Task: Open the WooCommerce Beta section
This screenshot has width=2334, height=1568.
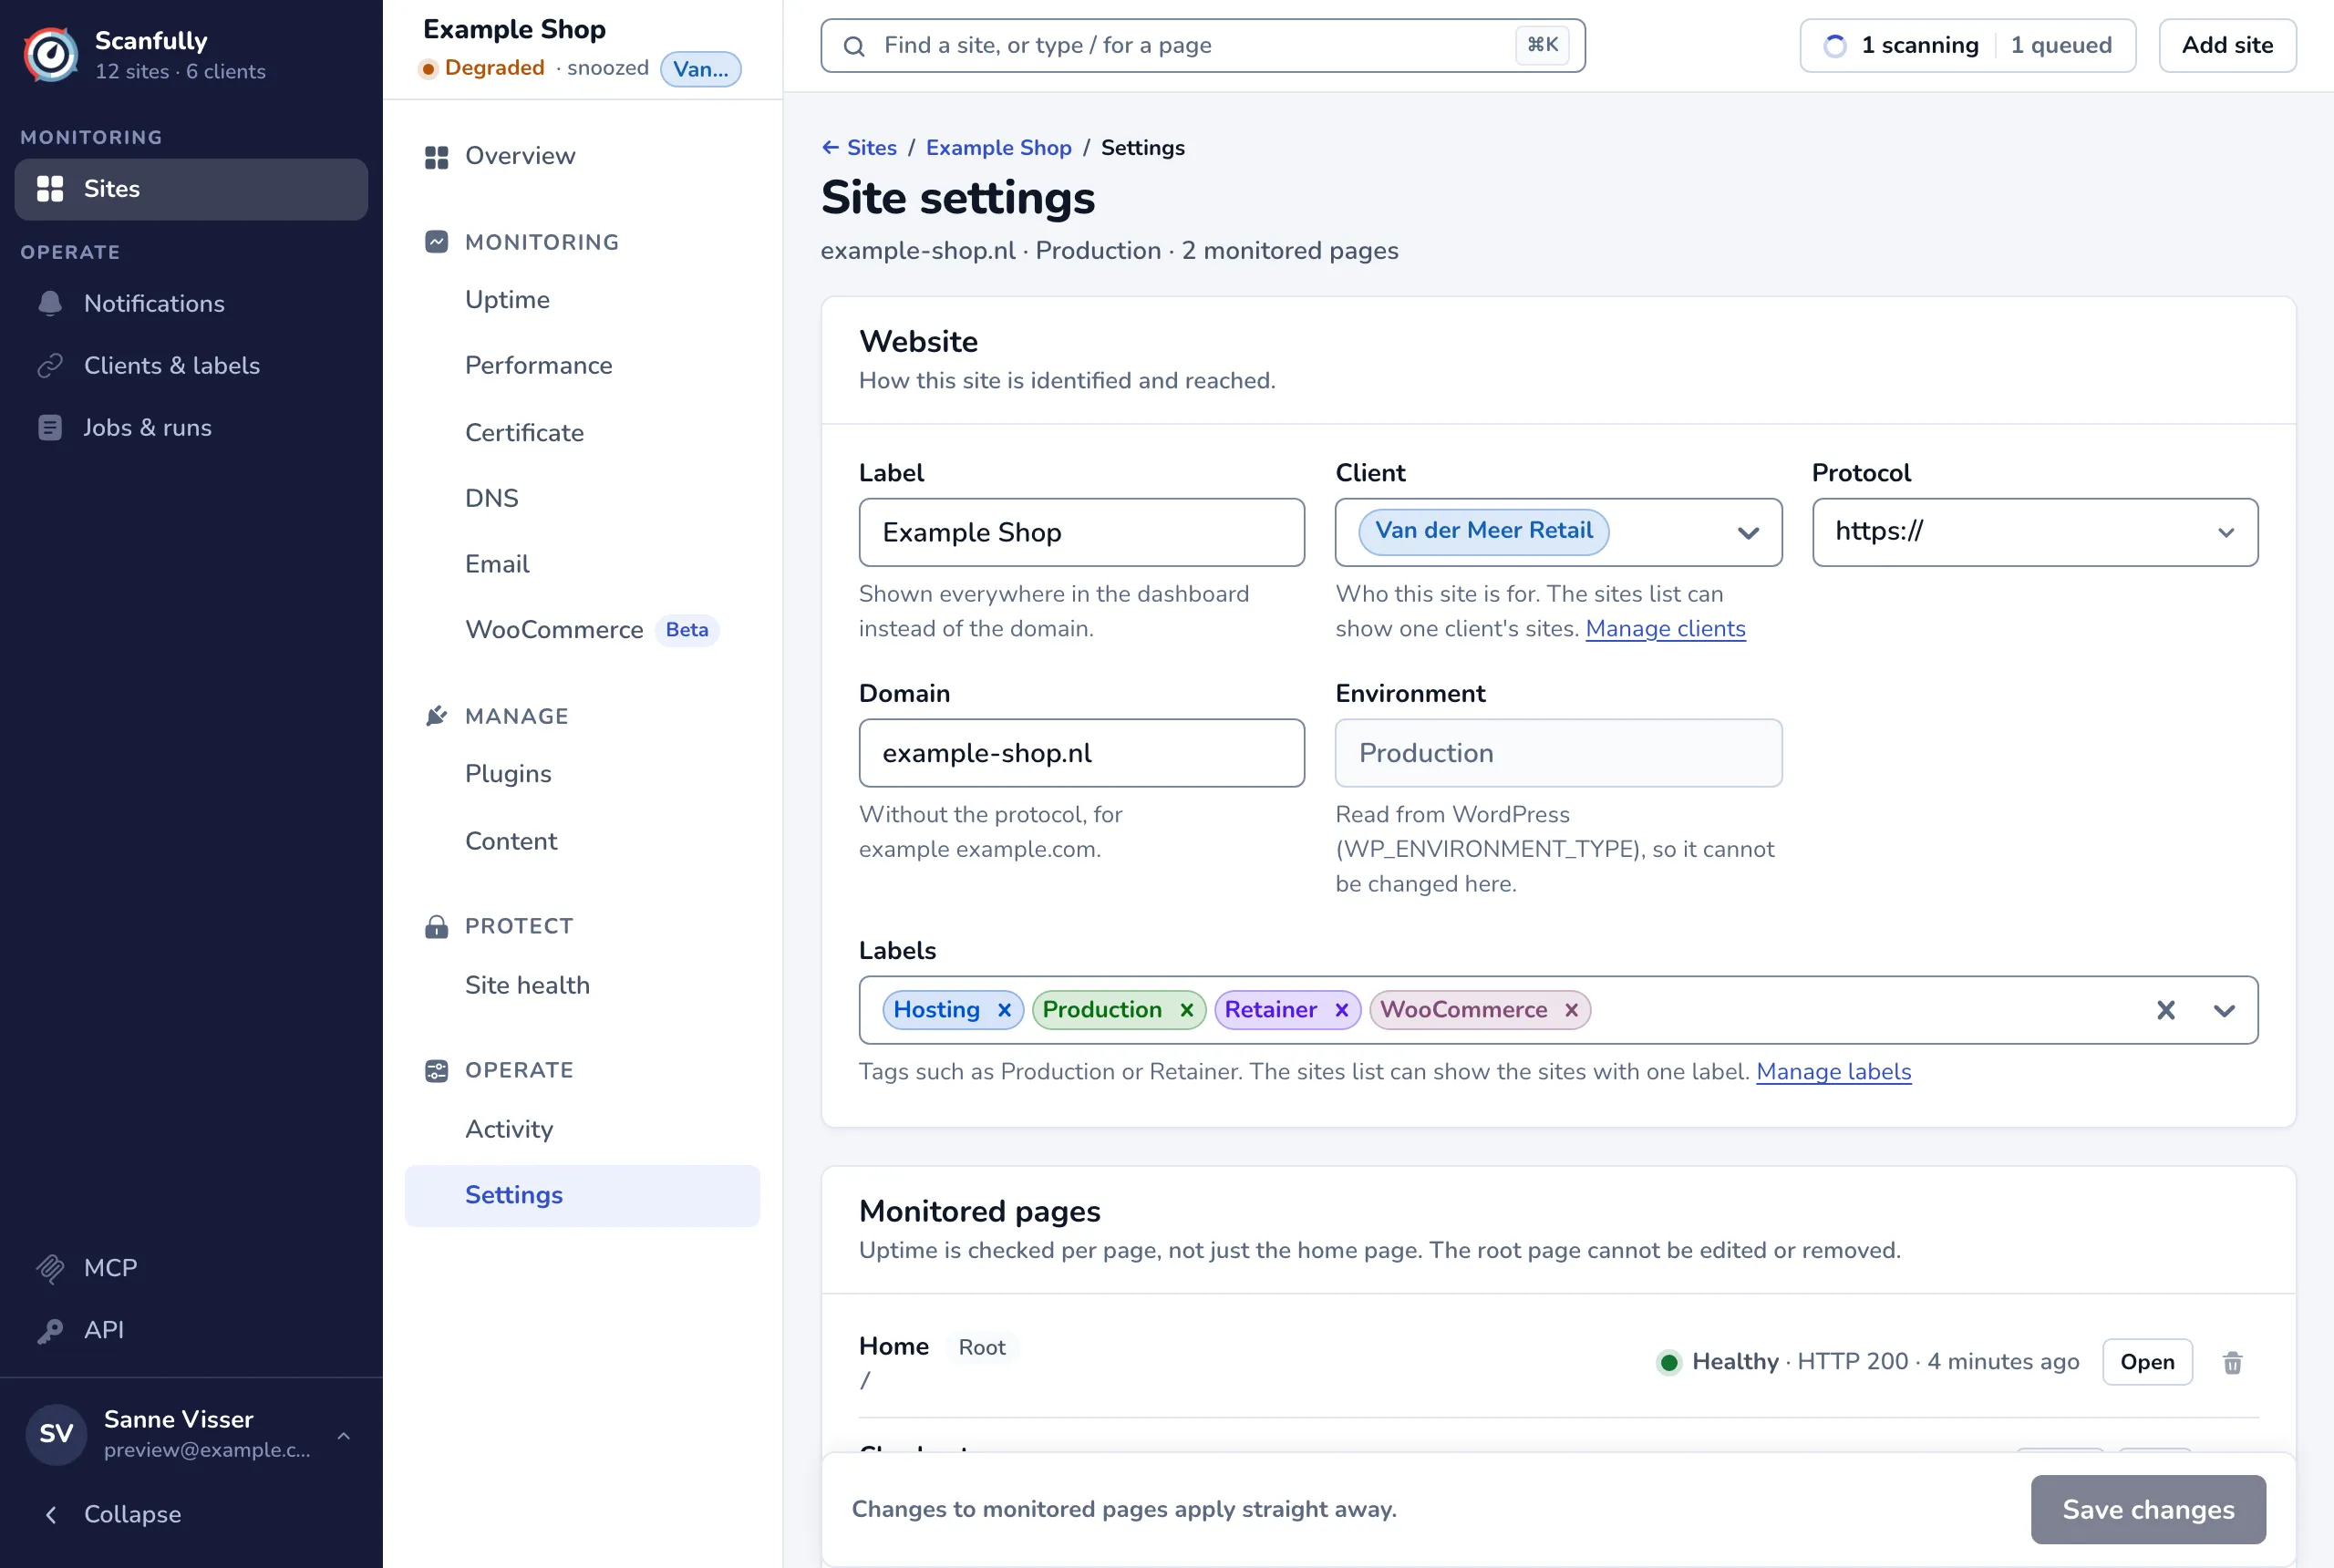Action: pos(582,630)
